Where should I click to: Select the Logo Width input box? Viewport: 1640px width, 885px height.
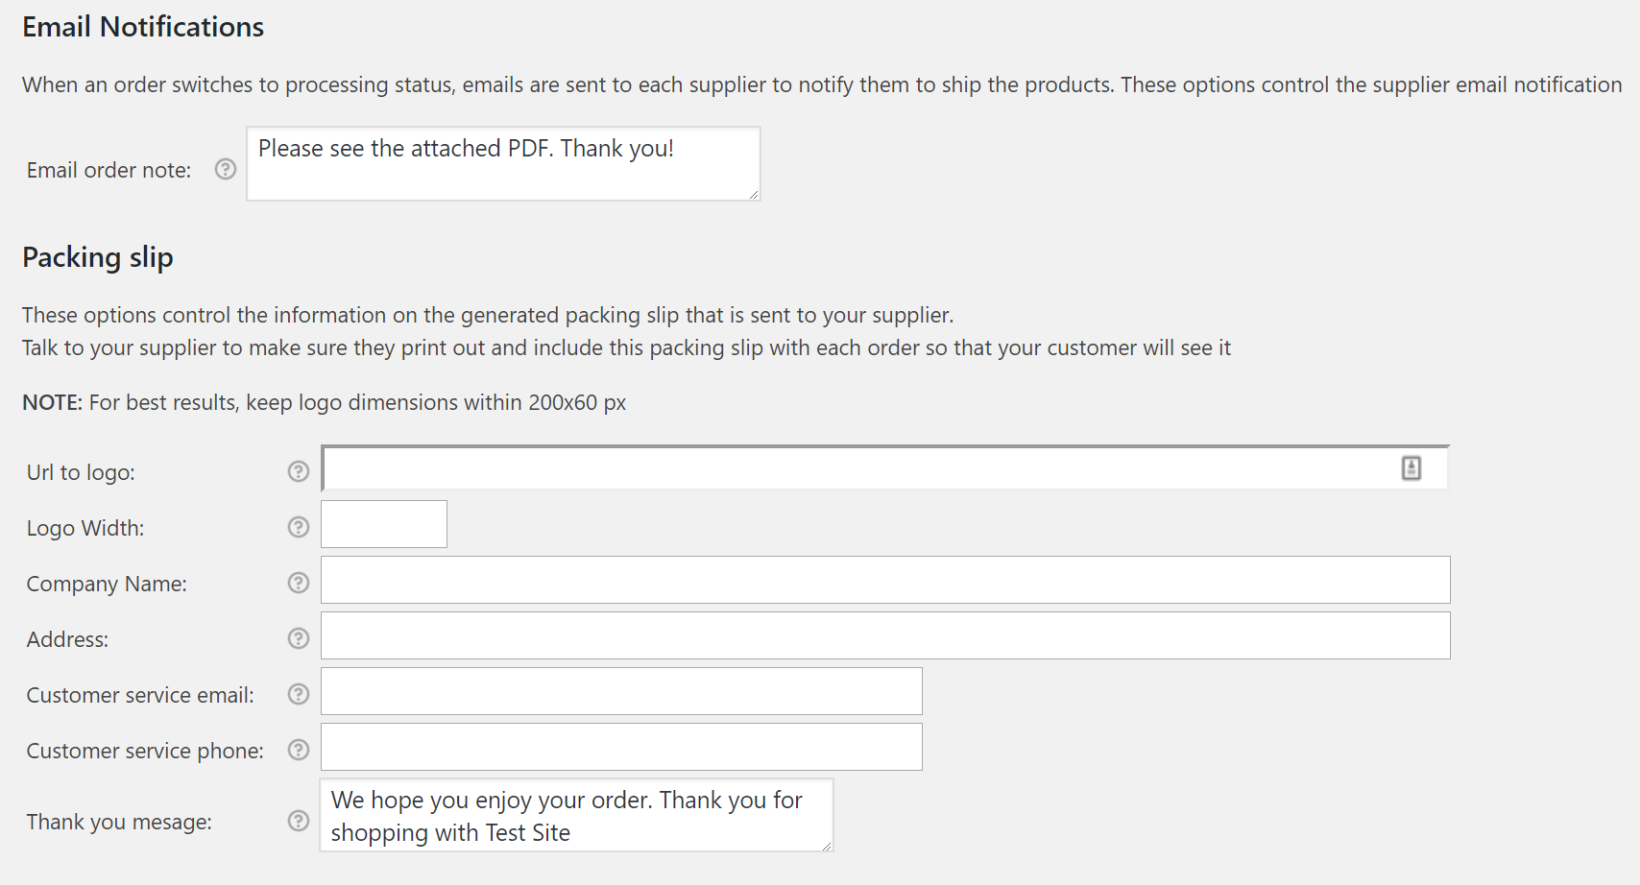(383, 523)
